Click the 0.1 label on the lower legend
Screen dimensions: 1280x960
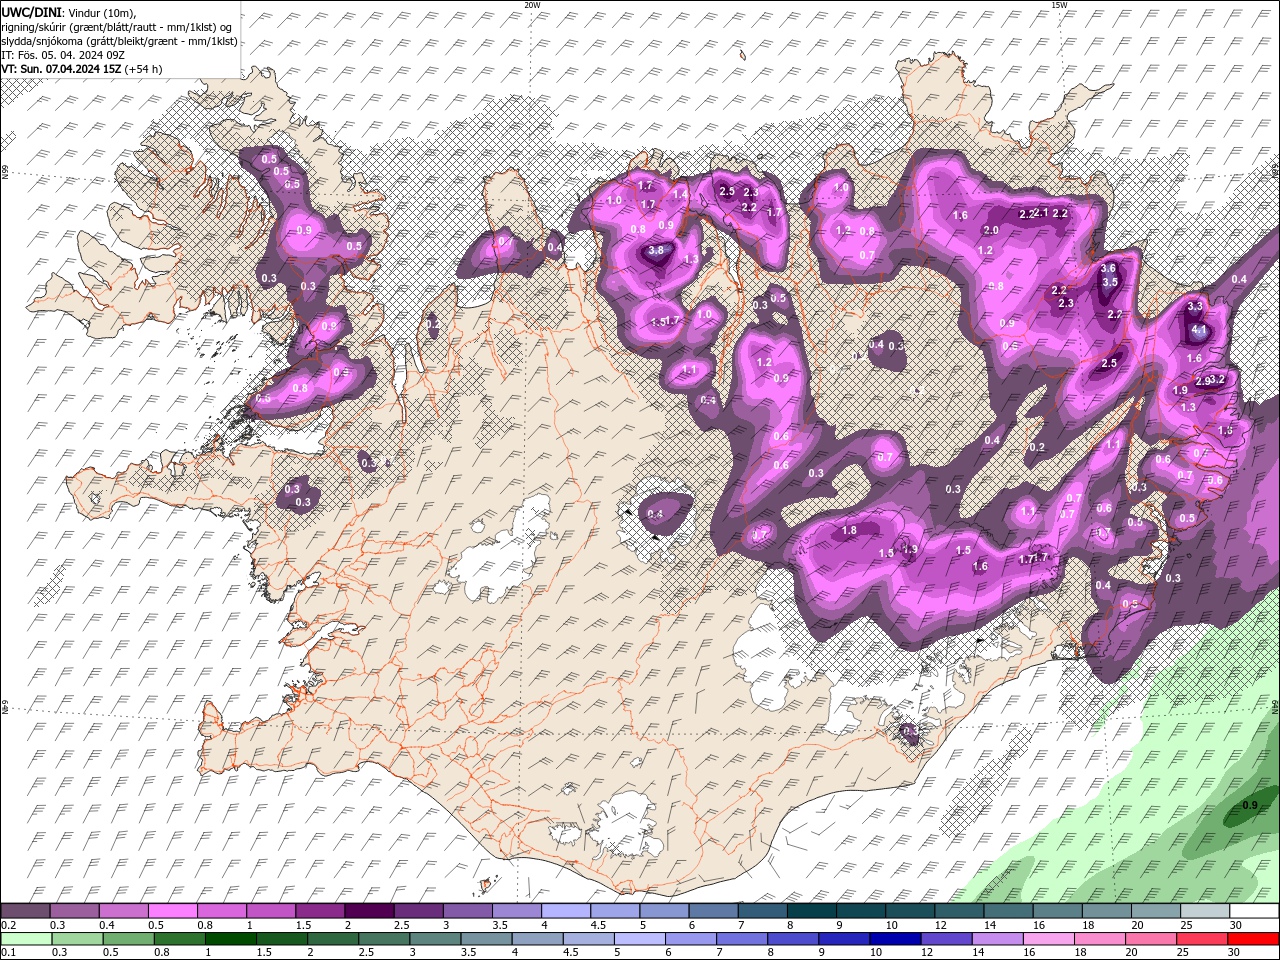point(8,953)
